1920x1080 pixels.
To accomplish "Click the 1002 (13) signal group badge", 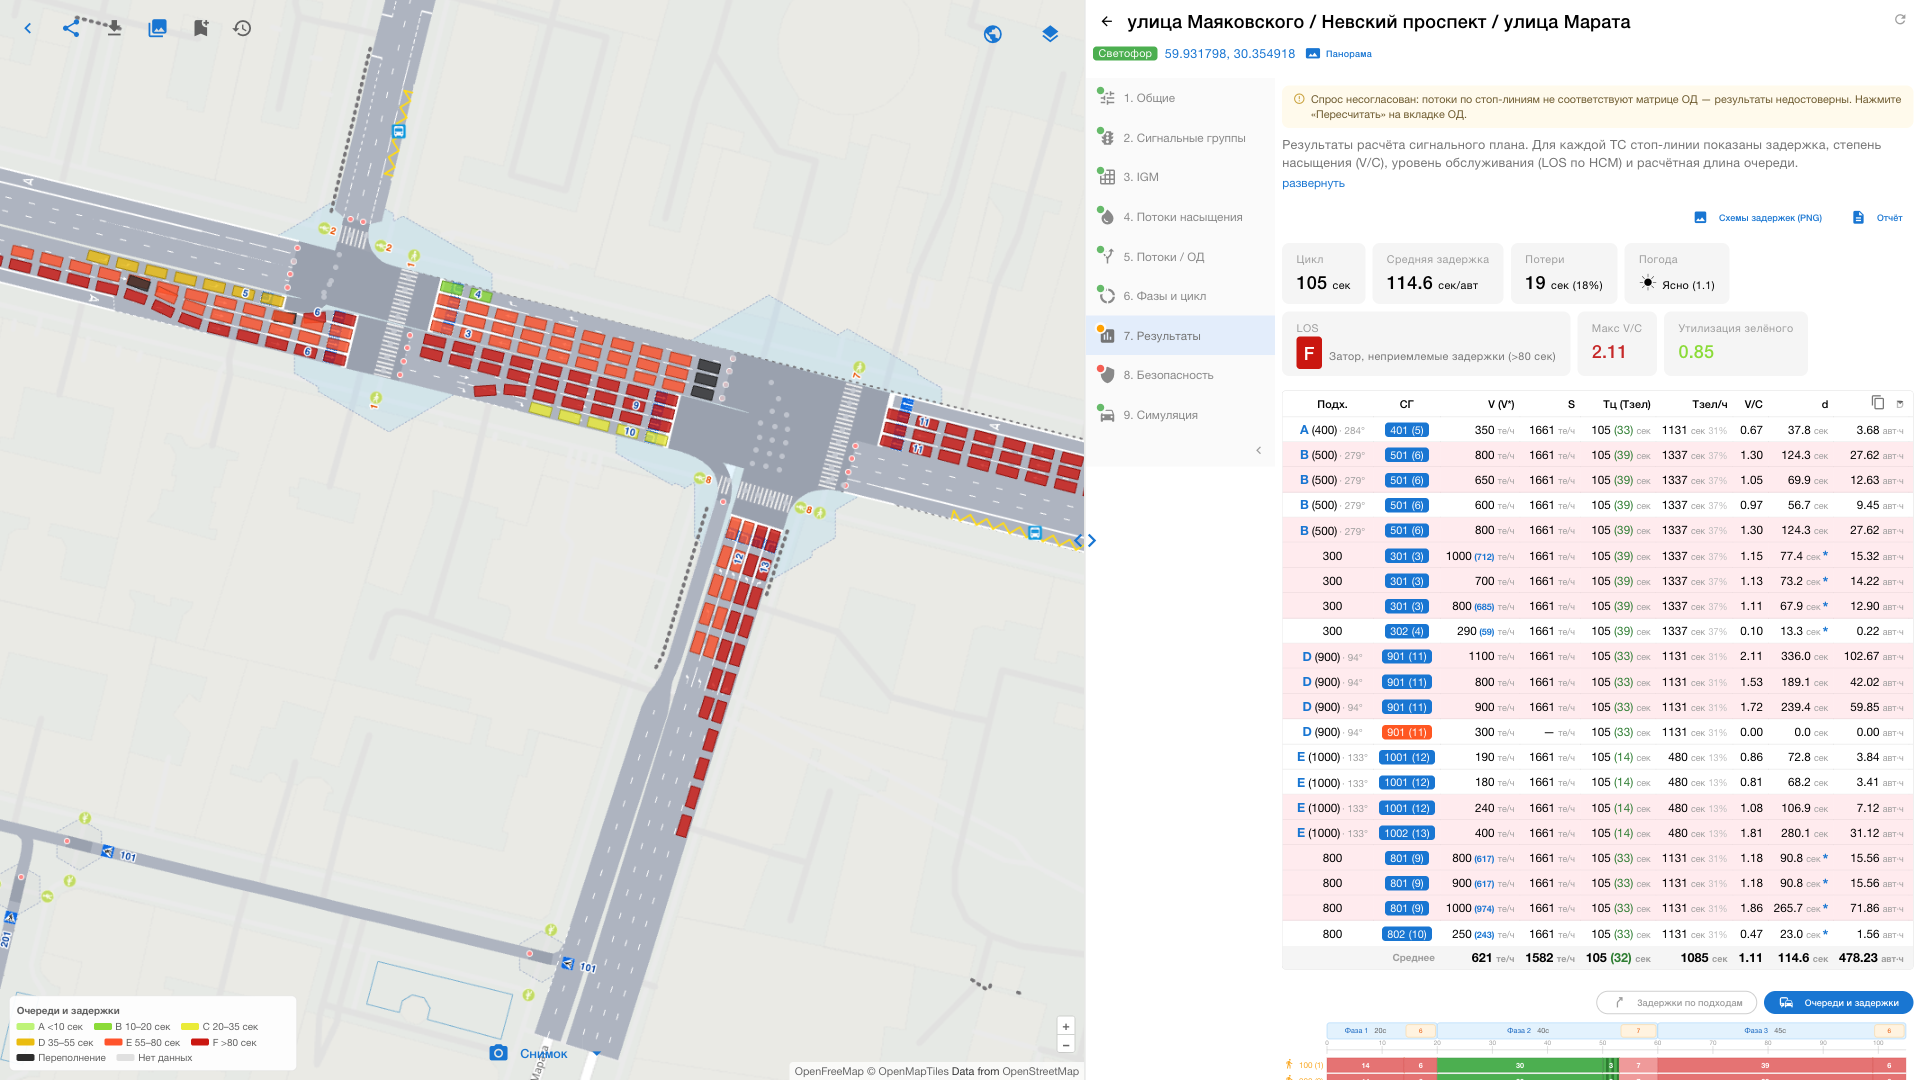I will point(1406,833).
